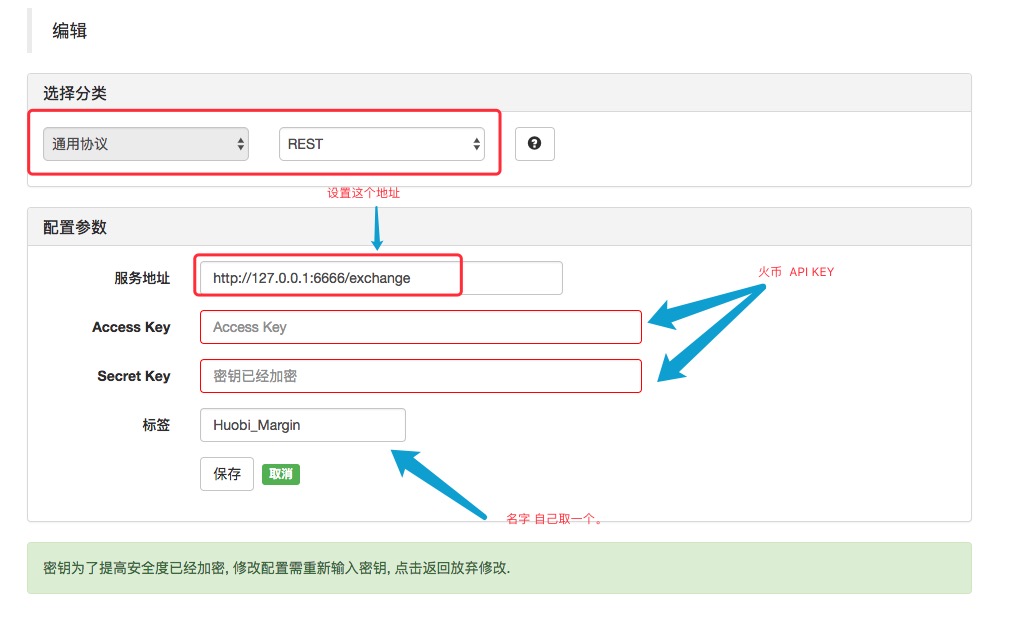Open the REST protocol dropdown
This screenshot has height=625, width=1021.
382,144
